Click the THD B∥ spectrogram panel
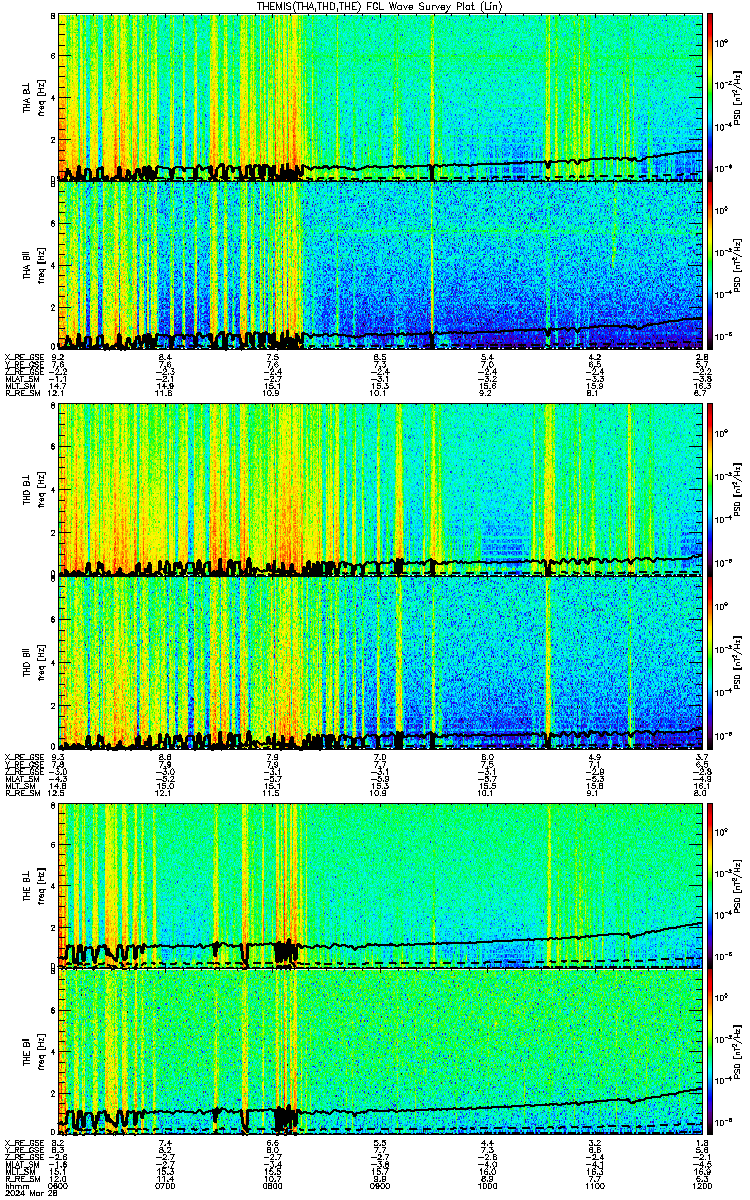This screenshot has height=1200, width=750. pyautogui.click(x=381, y=663)
